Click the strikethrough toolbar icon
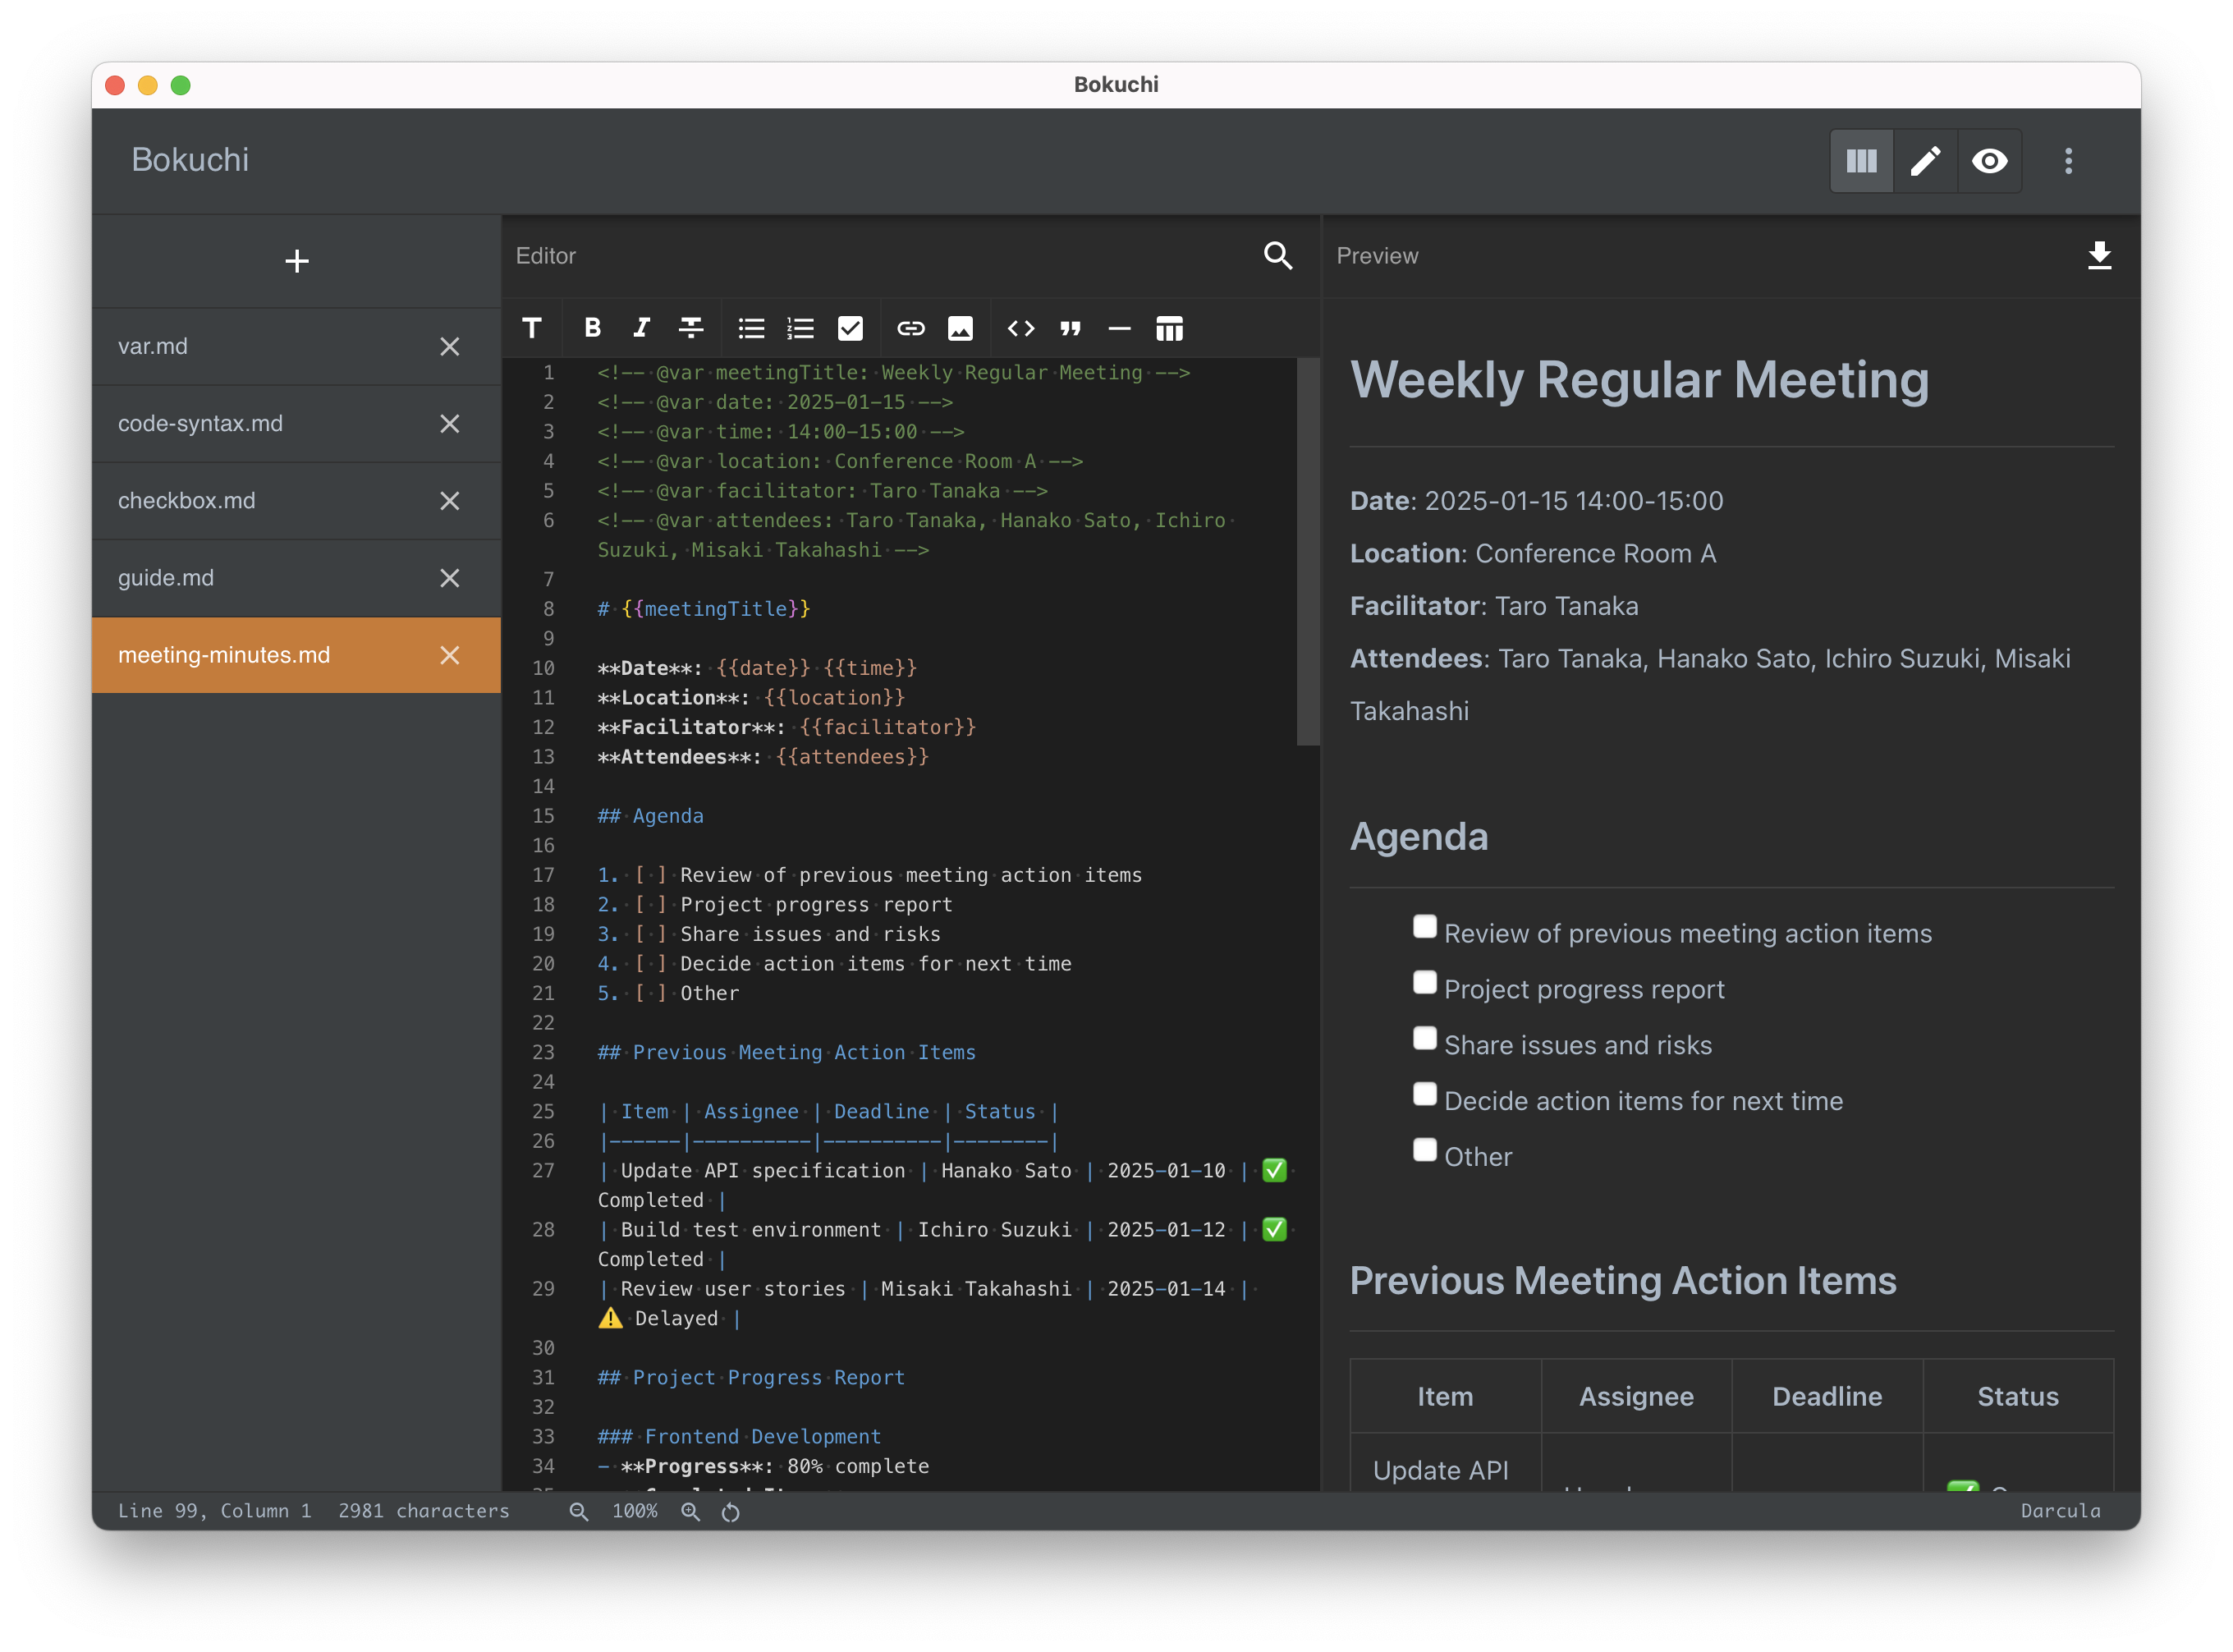The width and height of the screenshot is (2233, 1652). [690, 328]
